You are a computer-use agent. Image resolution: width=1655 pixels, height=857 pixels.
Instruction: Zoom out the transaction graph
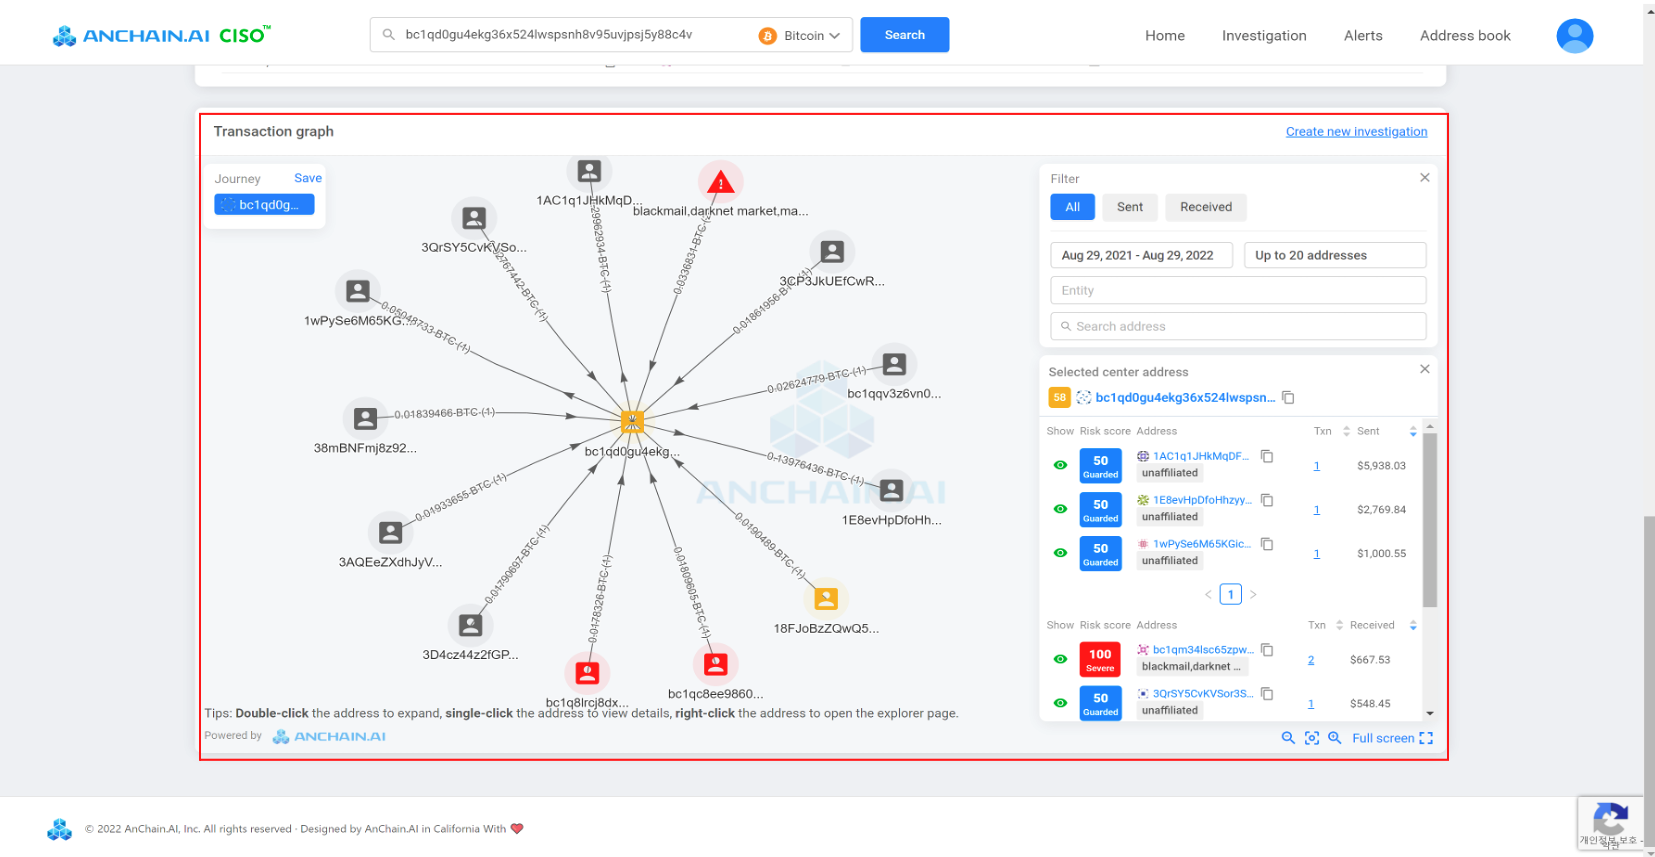click(1288, 738)
